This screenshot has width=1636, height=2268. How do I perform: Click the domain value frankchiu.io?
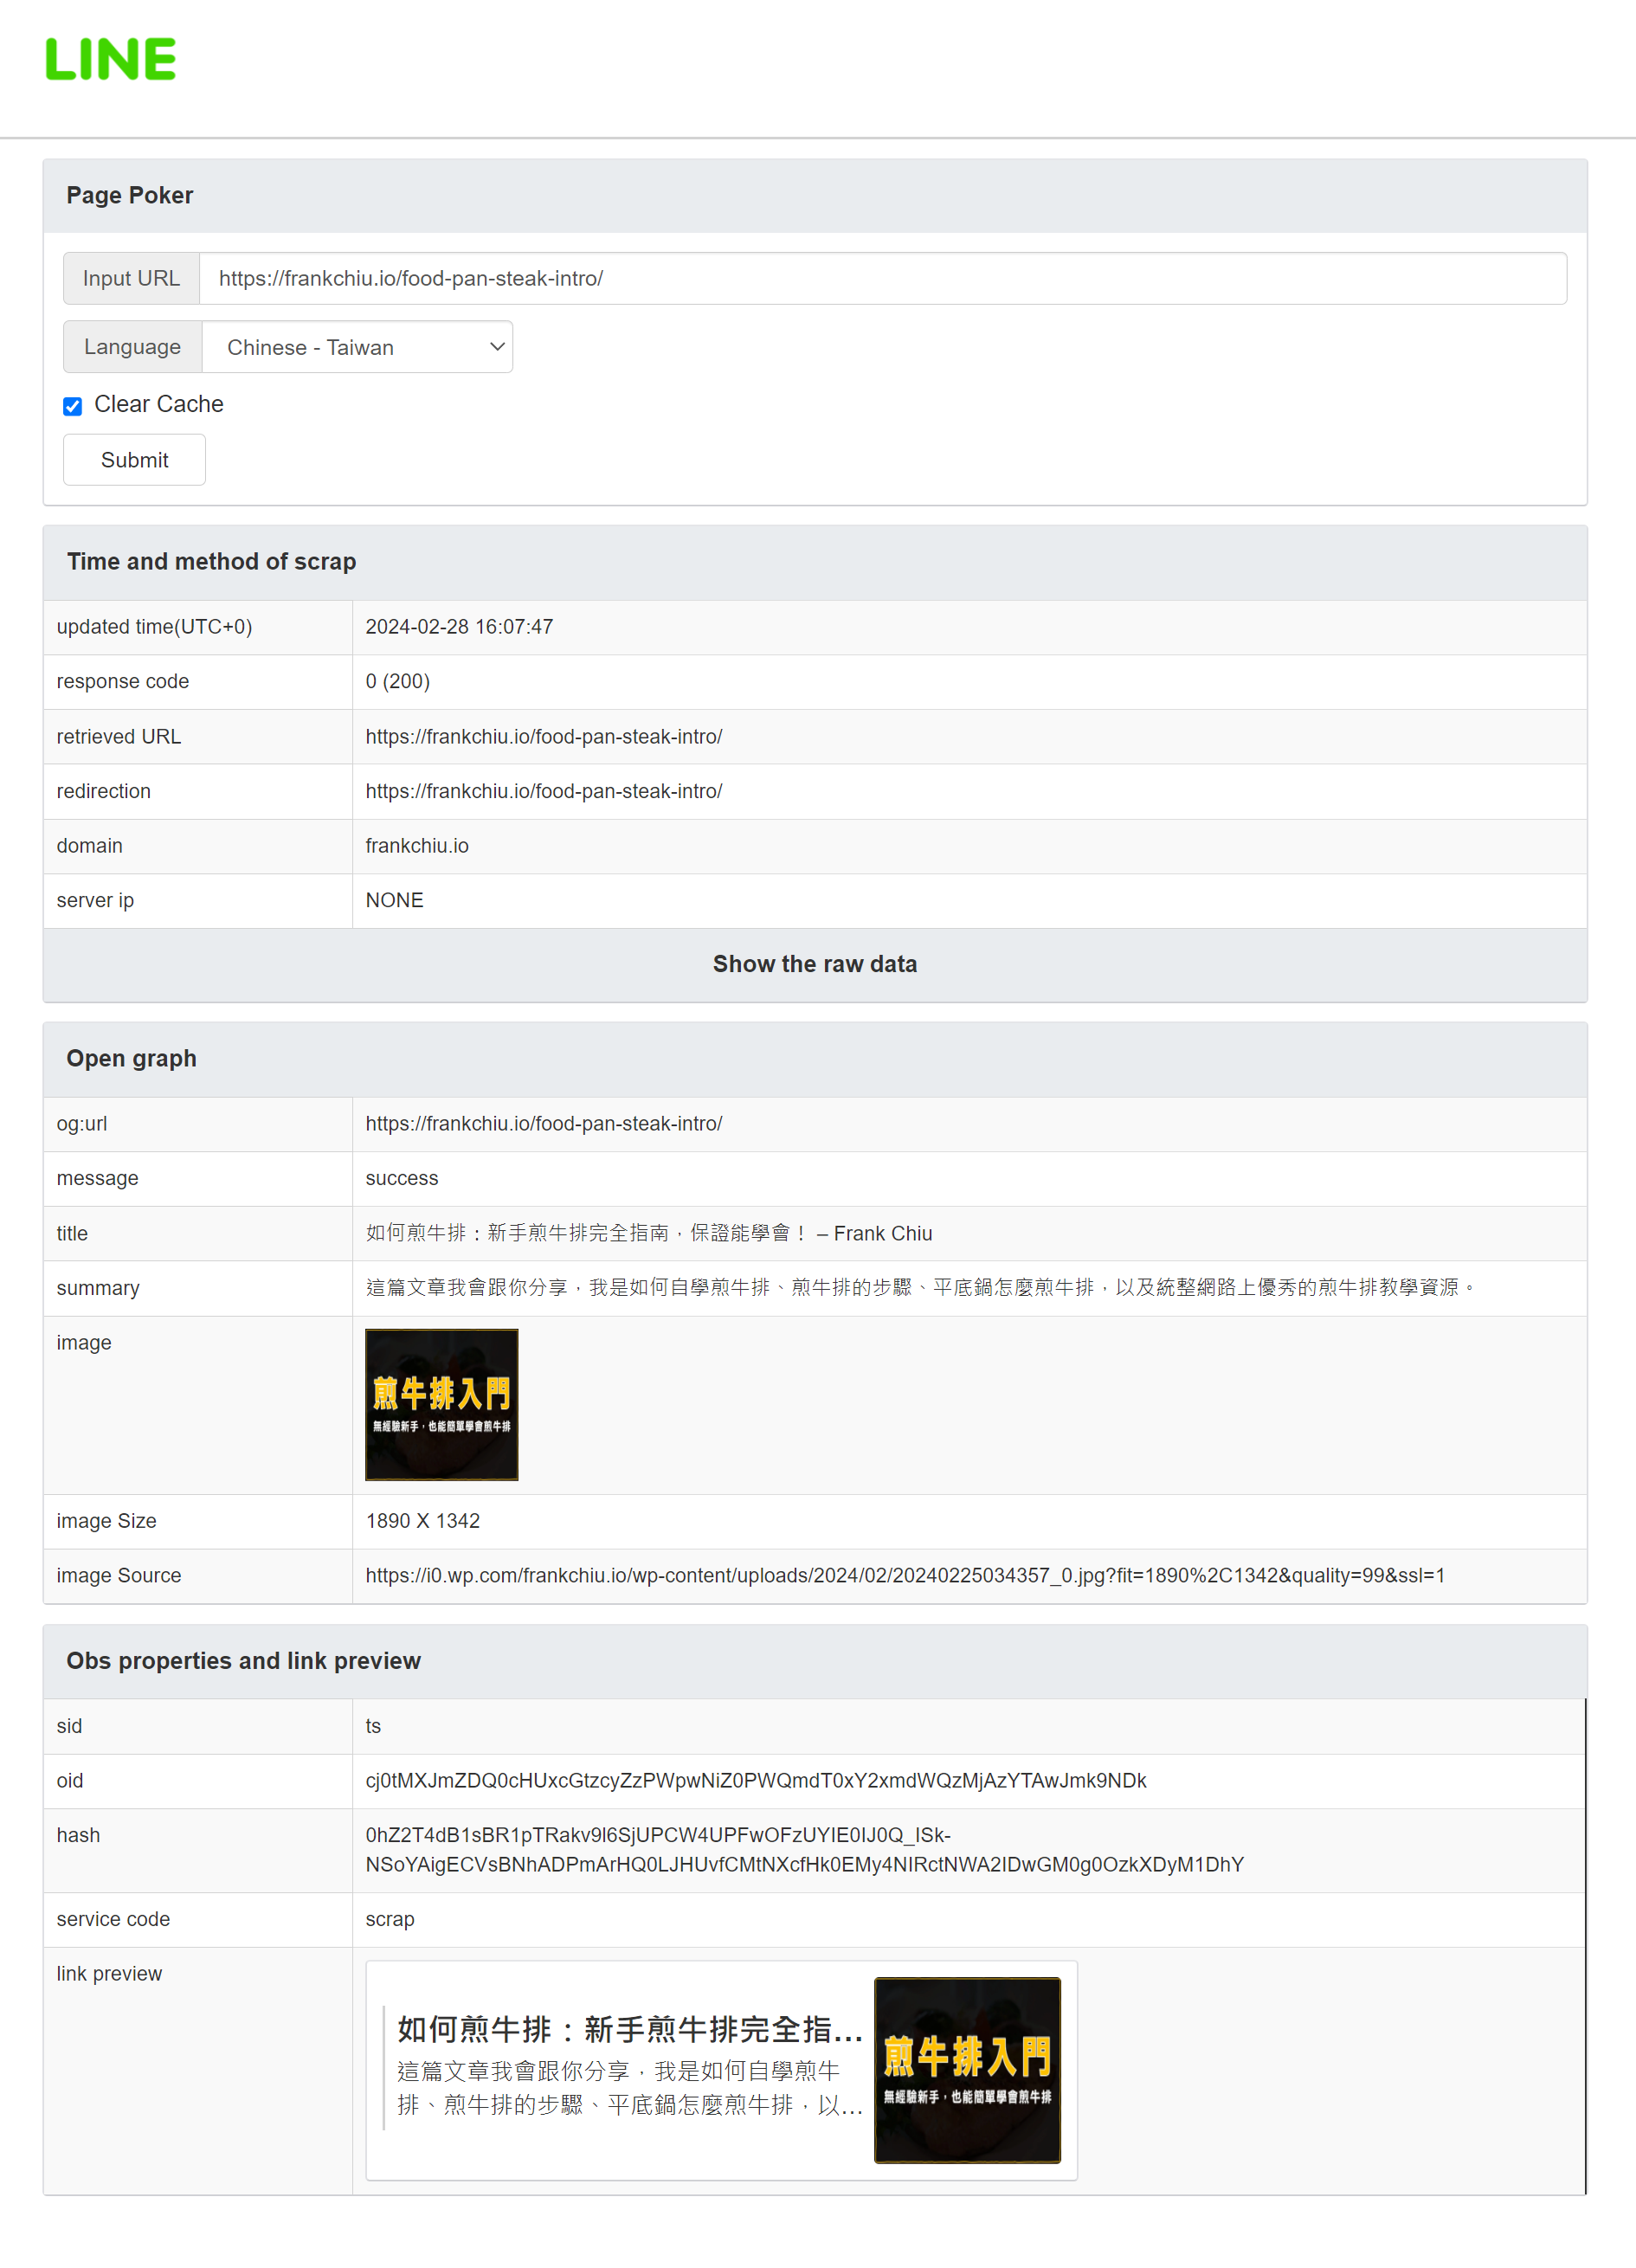tap(417, 846)
